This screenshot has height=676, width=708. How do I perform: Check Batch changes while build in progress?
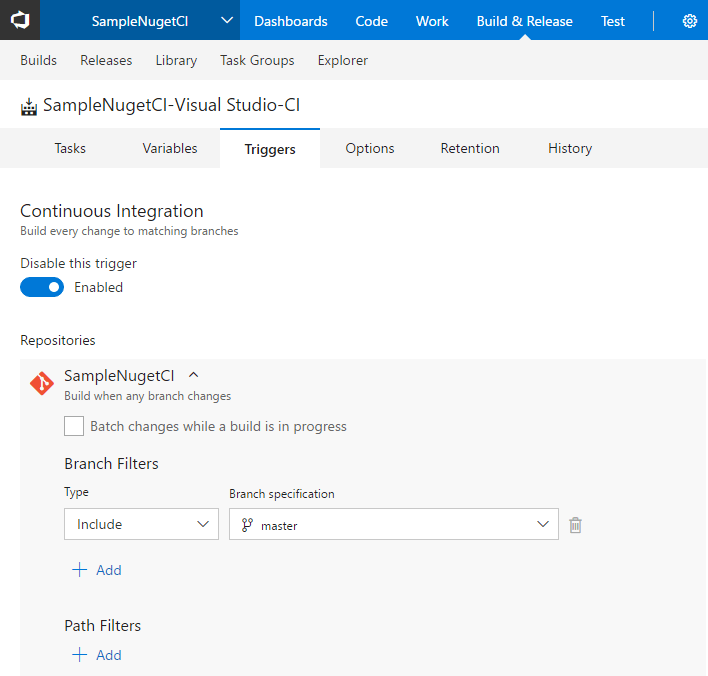coord(74,426)
